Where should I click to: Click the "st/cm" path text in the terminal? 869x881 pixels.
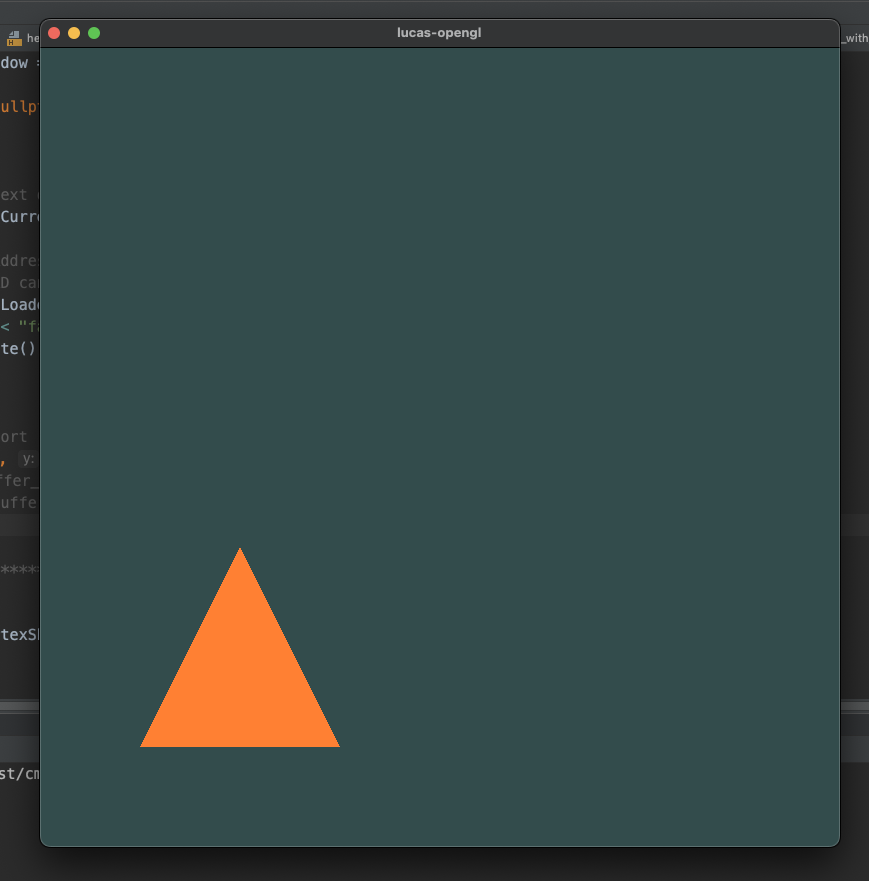(18, 773)
